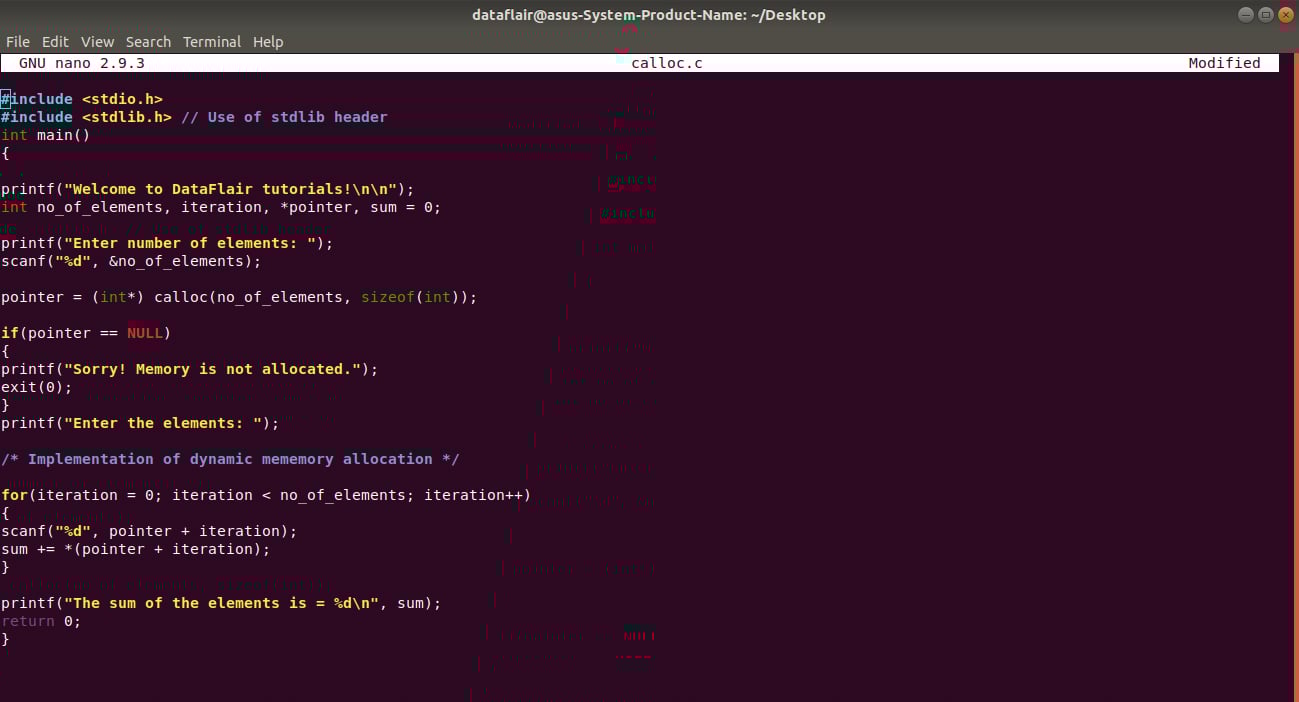Image resolution: width=1299 pixels, height=702 pixels.
Task: Click the return 0 statement
Action: pyautogui.click(x=40, y=620)
